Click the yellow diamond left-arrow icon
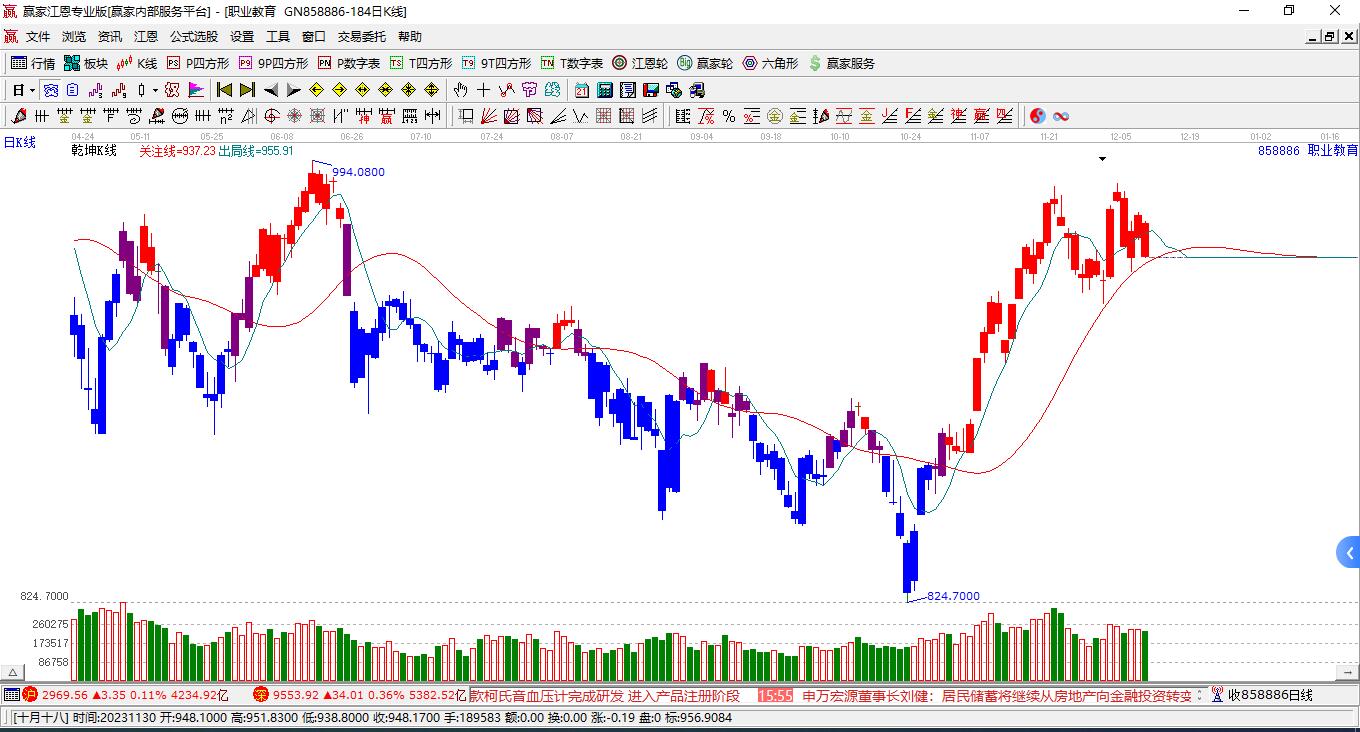Viewport: 1360px width, 732px height. coord(316,90)
